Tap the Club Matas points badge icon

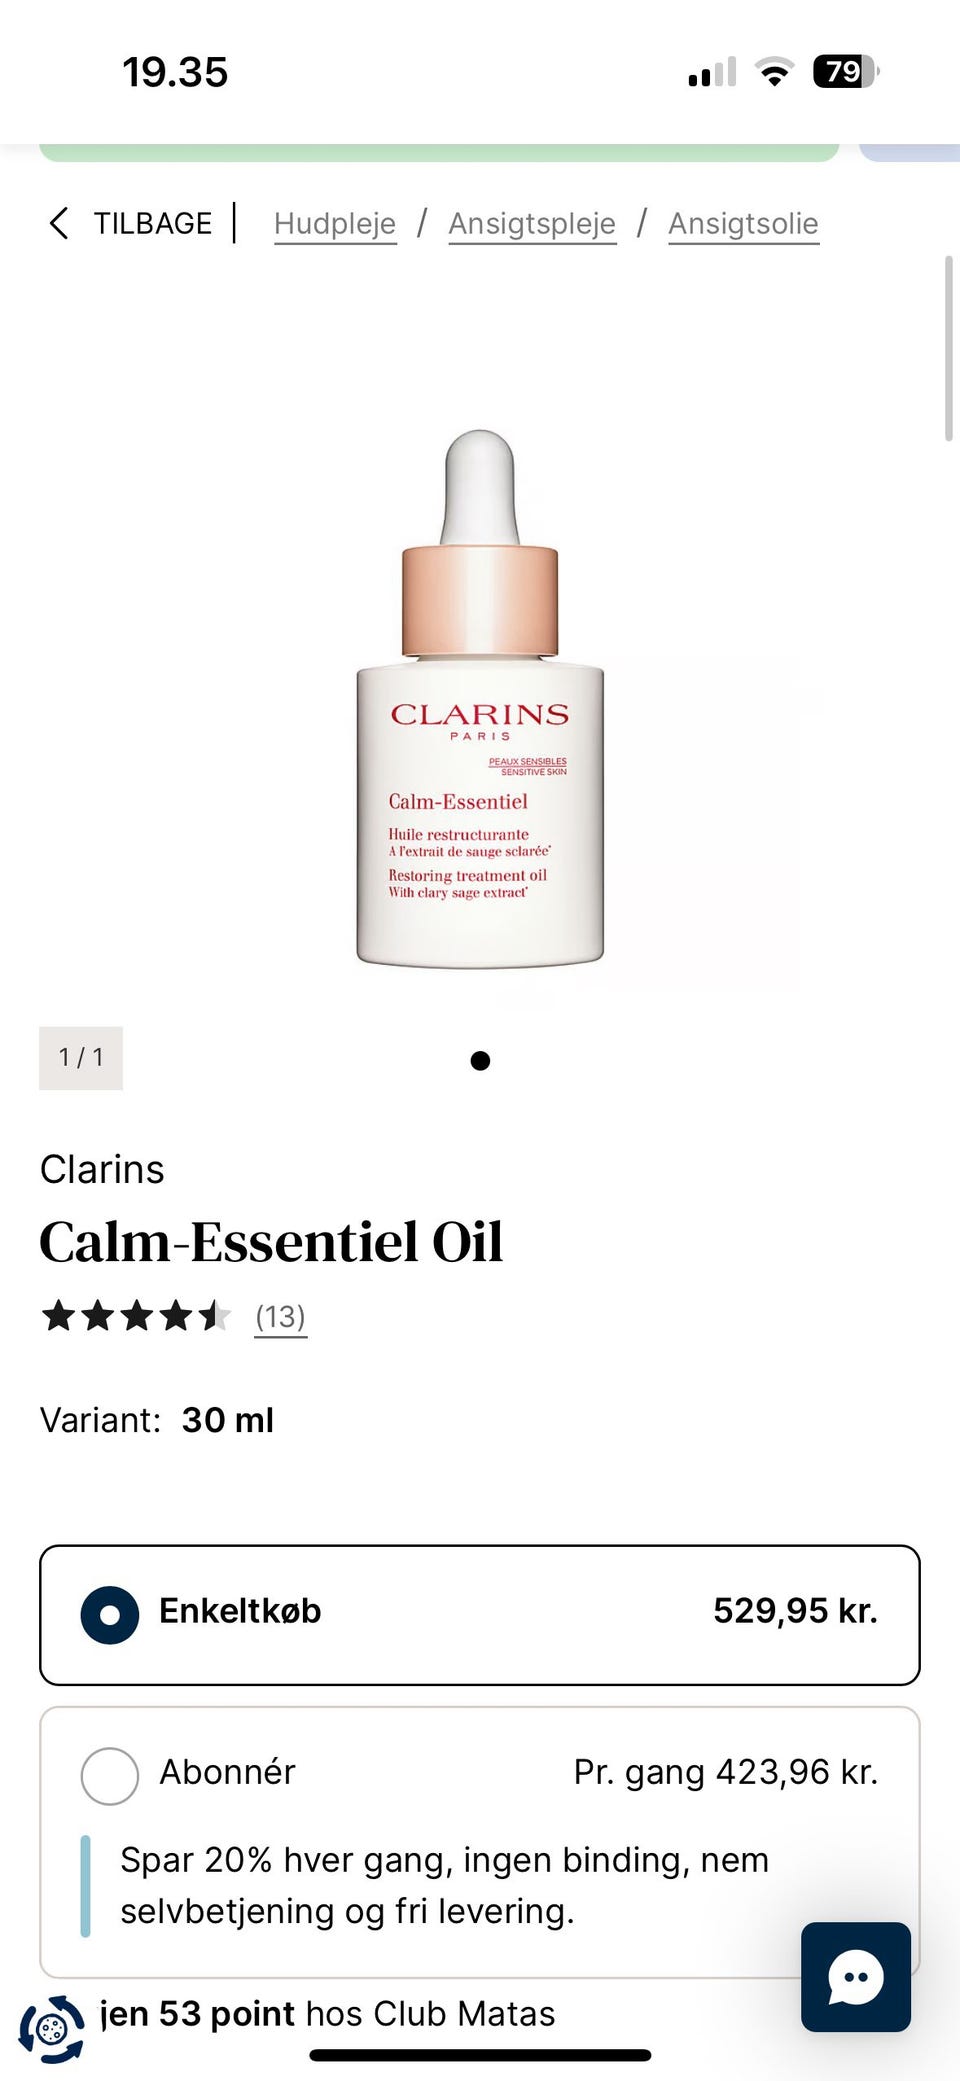[x=51, y=2028]
